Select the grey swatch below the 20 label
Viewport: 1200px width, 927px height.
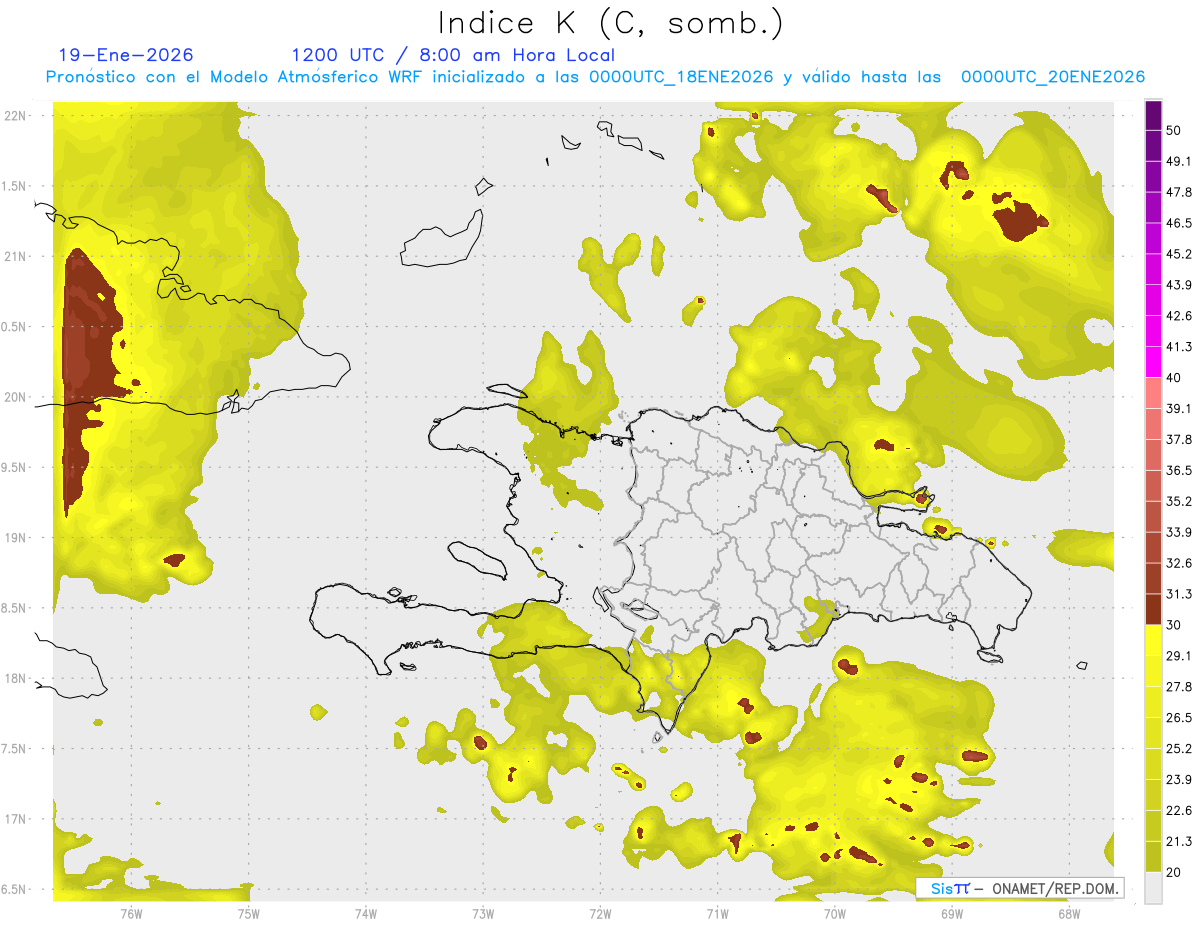click(1153, 888)
